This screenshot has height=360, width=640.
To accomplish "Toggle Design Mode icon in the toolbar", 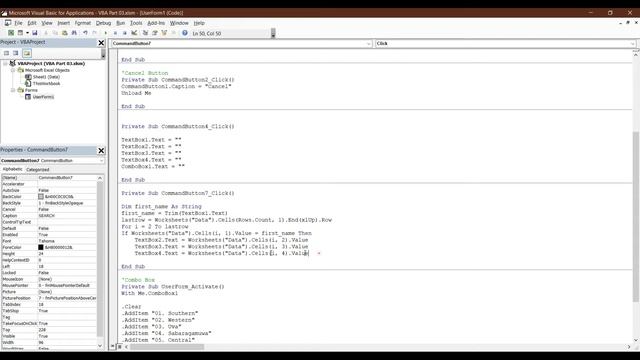I will coord(134,33).
